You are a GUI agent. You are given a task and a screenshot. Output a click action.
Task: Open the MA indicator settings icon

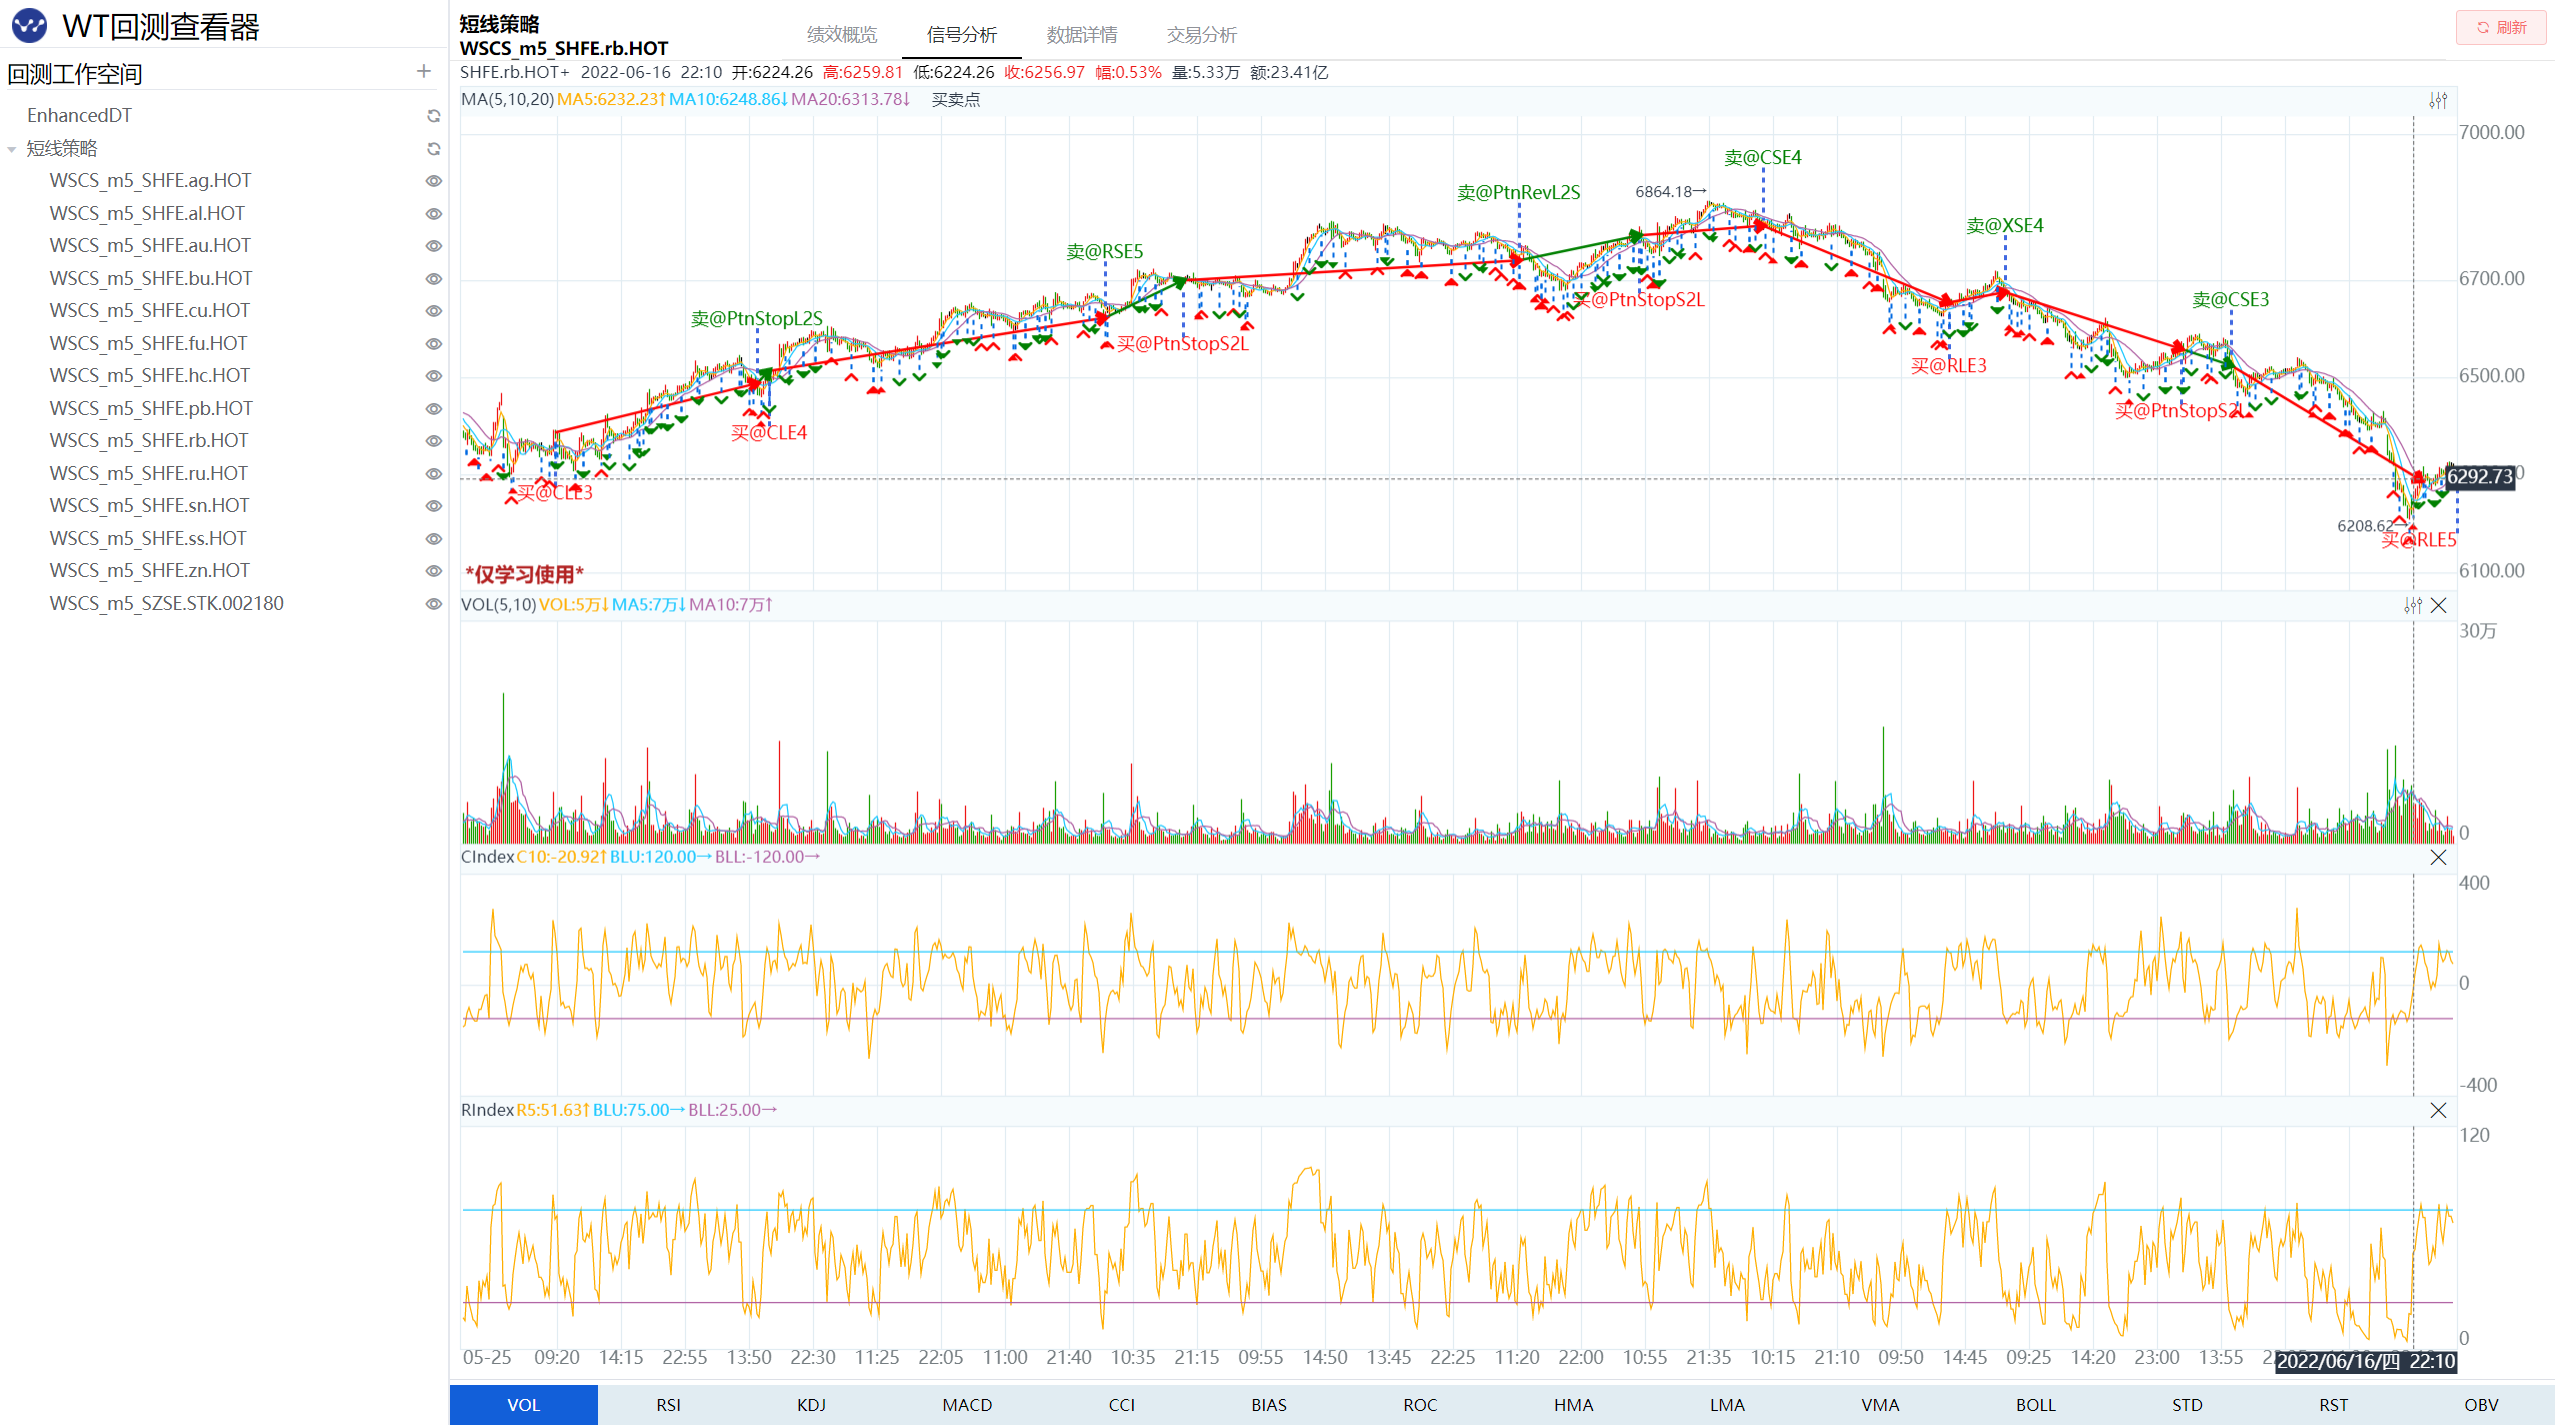[2438, 100]
